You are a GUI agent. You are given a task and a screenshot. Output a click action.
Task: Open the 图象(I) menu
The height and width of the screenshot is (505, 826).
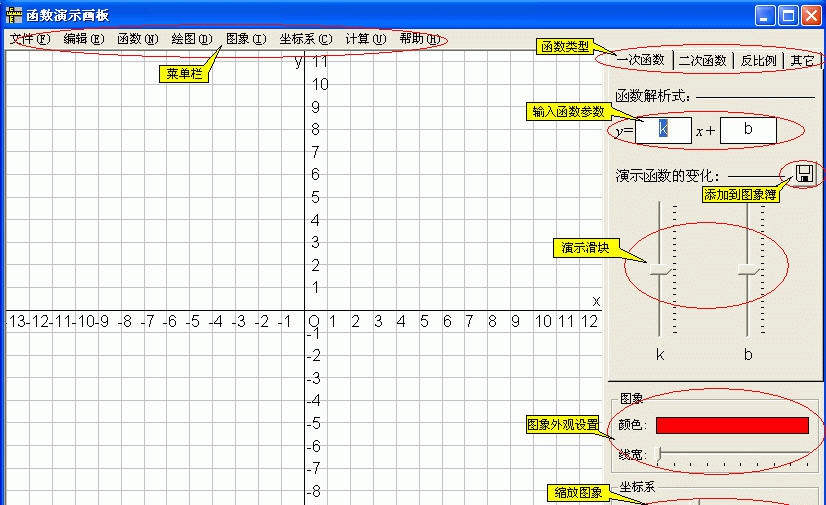[246, 39]
